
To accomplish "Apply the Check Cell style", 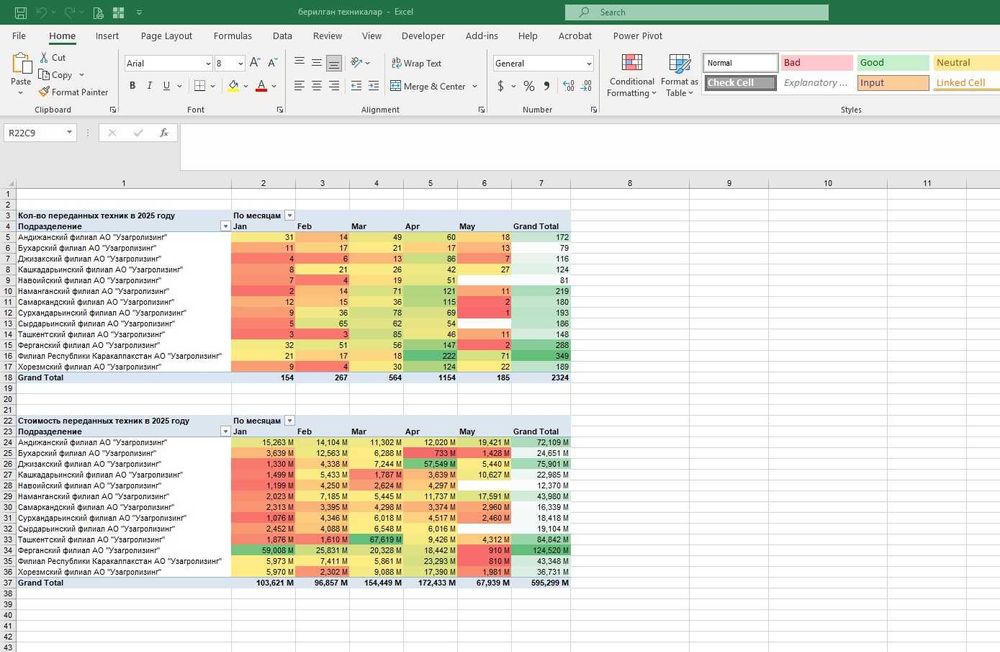I will [x=740, y=82].
